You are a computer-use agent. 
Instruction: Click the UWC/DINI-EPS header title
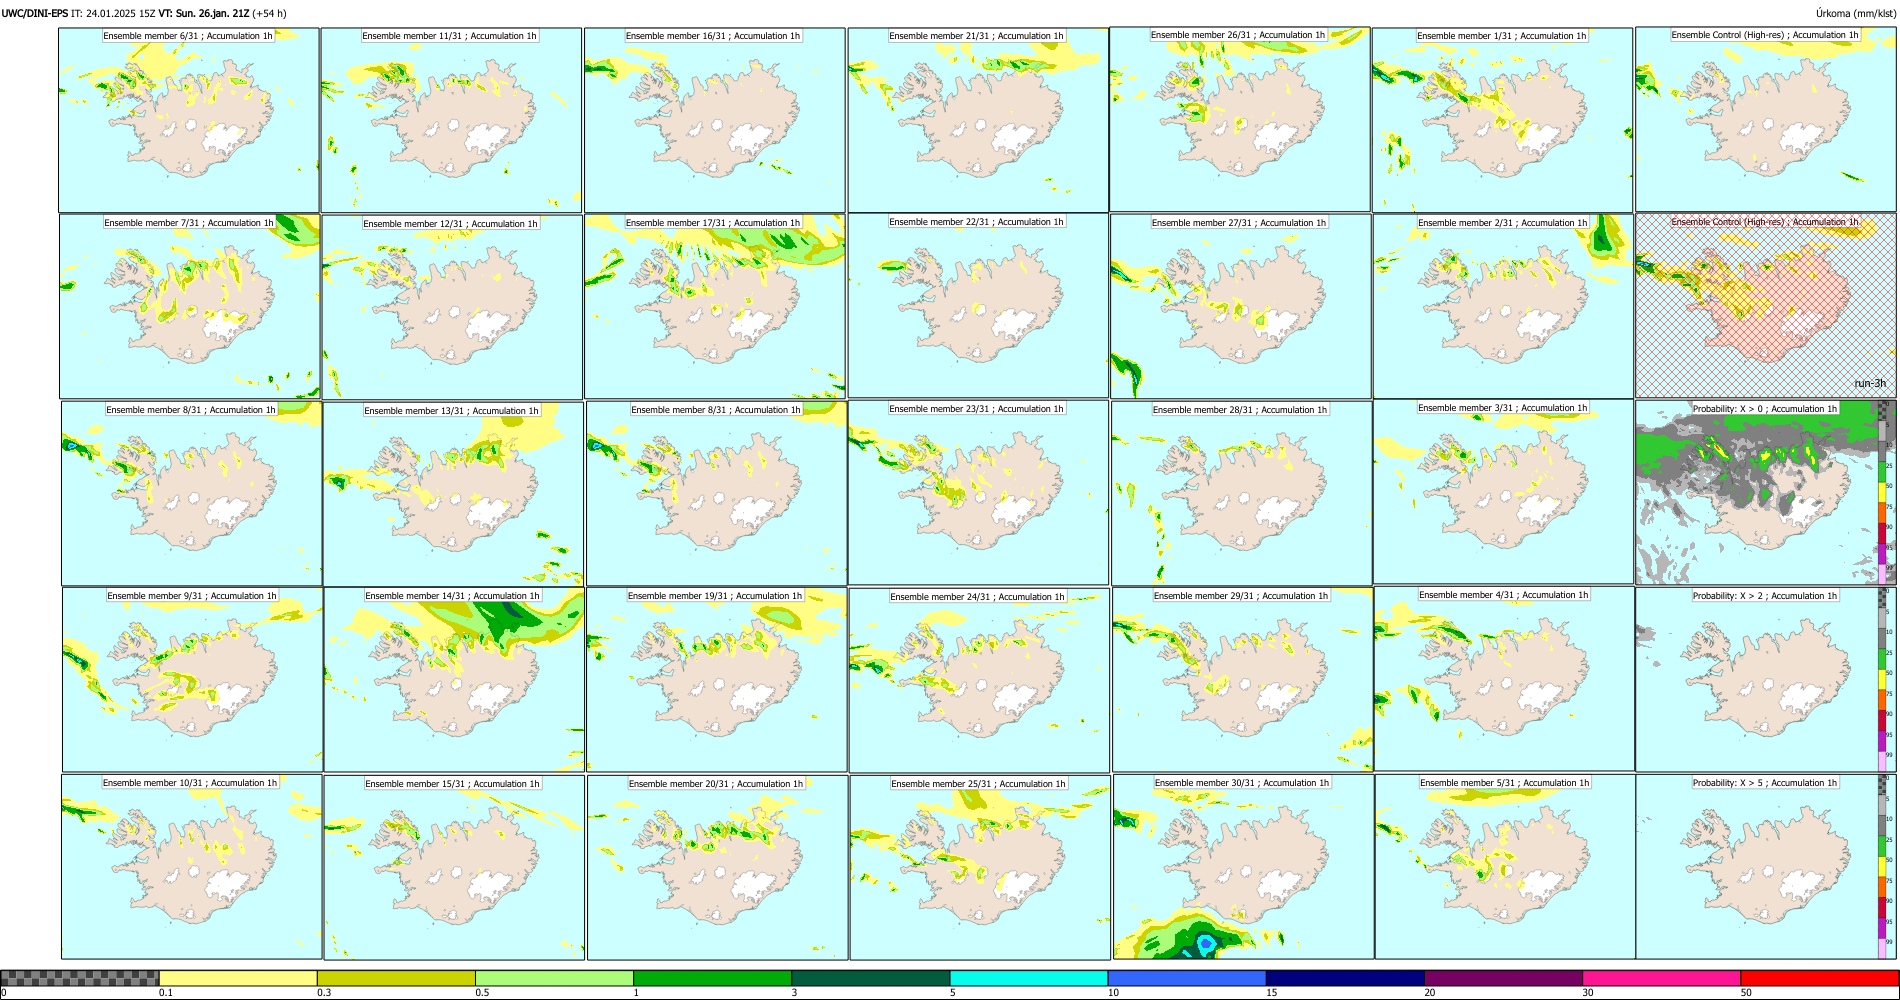pos(35,14)
